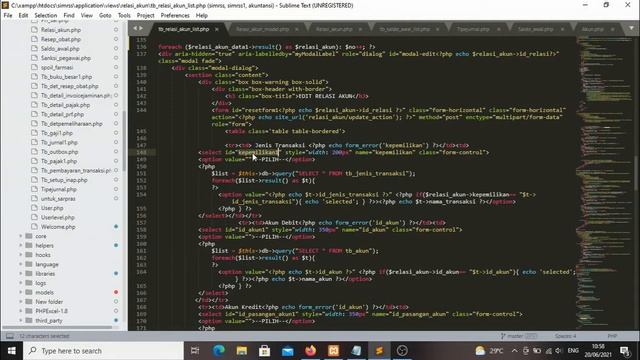640x360 pixels.
Task: Open File Explorer from the taskbar
Action: coord(242,351)
